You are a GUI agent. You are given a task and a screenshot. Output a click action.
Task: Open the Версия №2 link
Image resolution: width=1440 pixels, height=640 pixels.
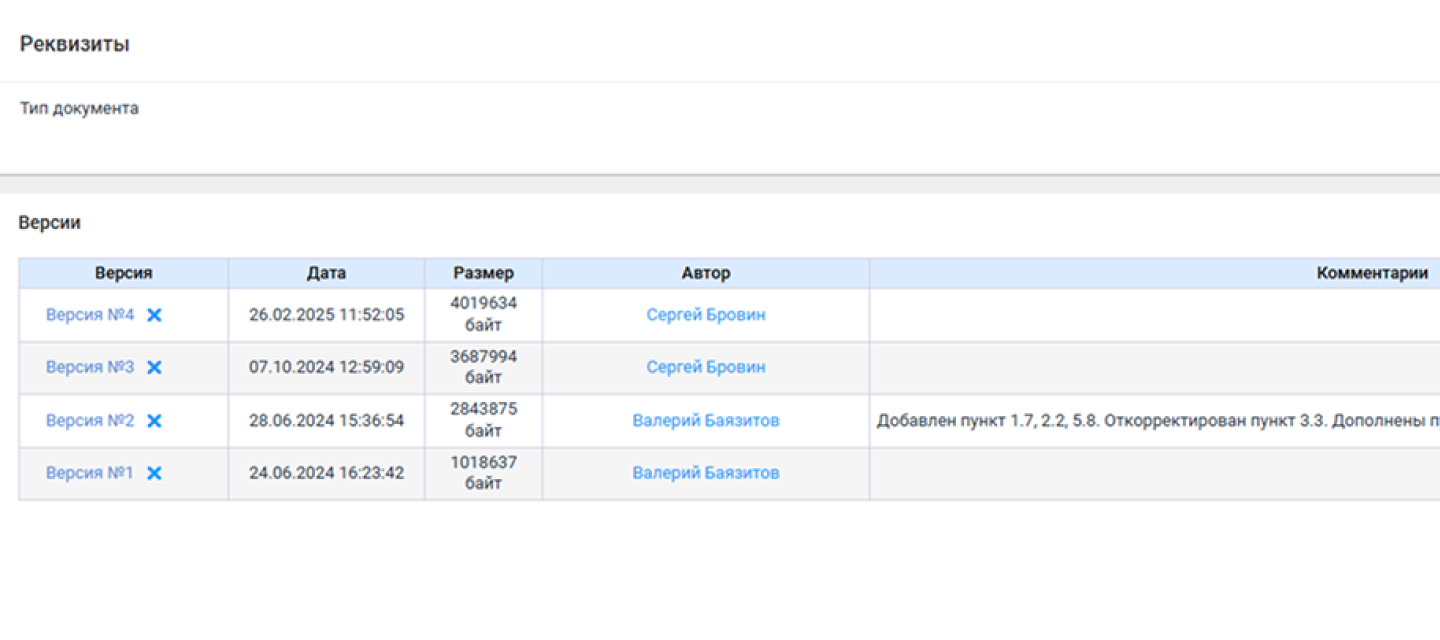click(90, 421)
